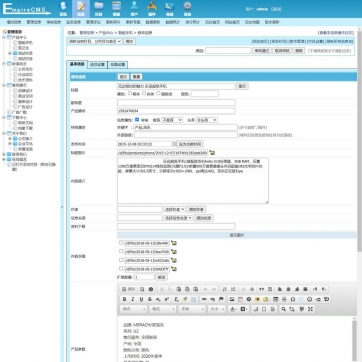Open the column action dropdown near top
Viewport: 362px width, 362px height.
tap(95, 41)
